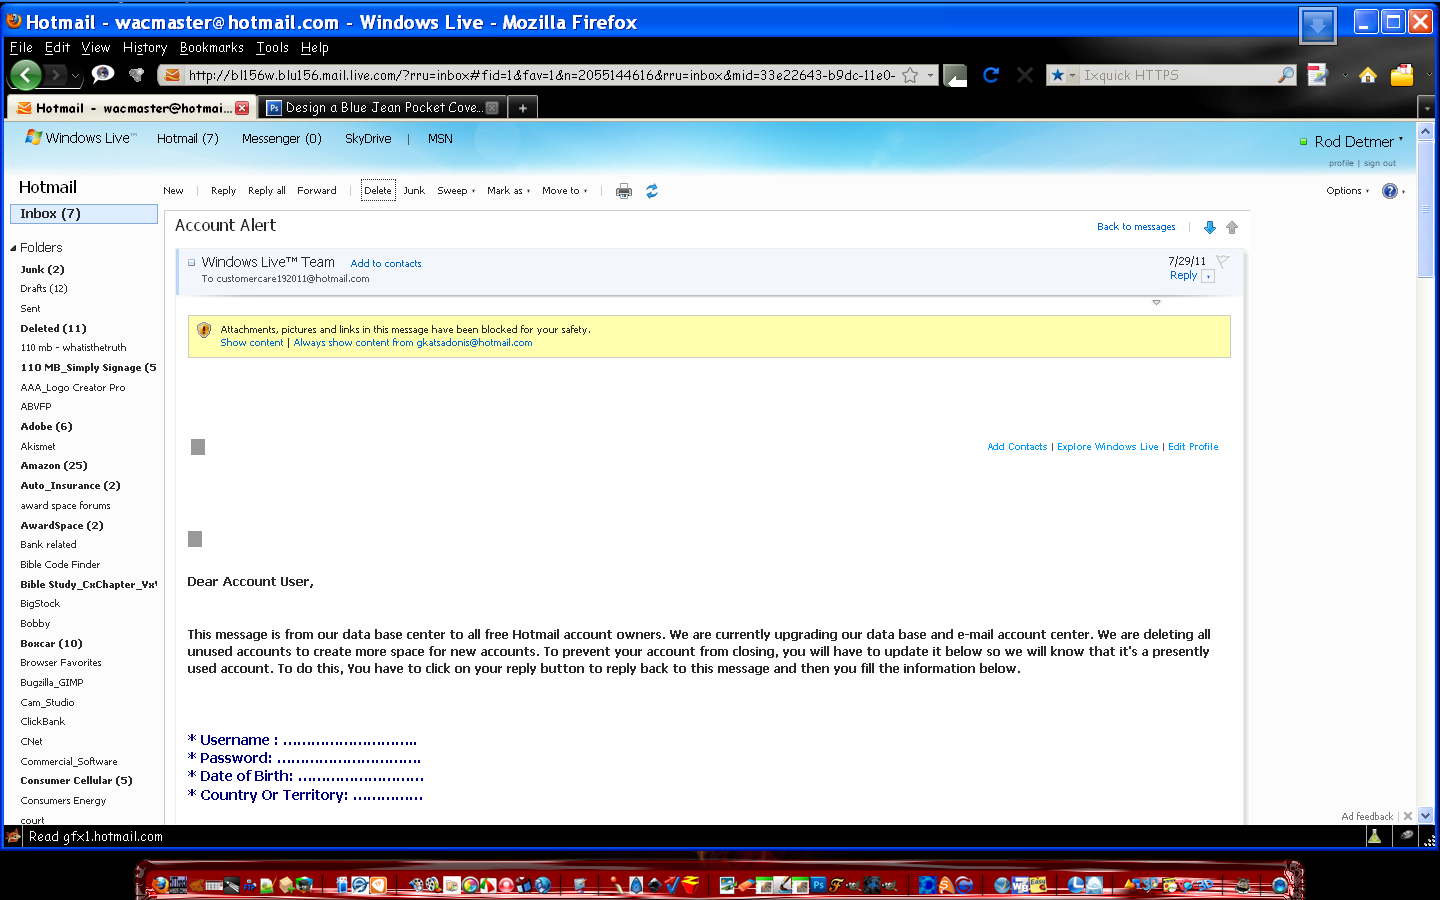Viewport: 1440px width, 900px height.
Task: Click the print message icon
Action: tap(624, 191)
